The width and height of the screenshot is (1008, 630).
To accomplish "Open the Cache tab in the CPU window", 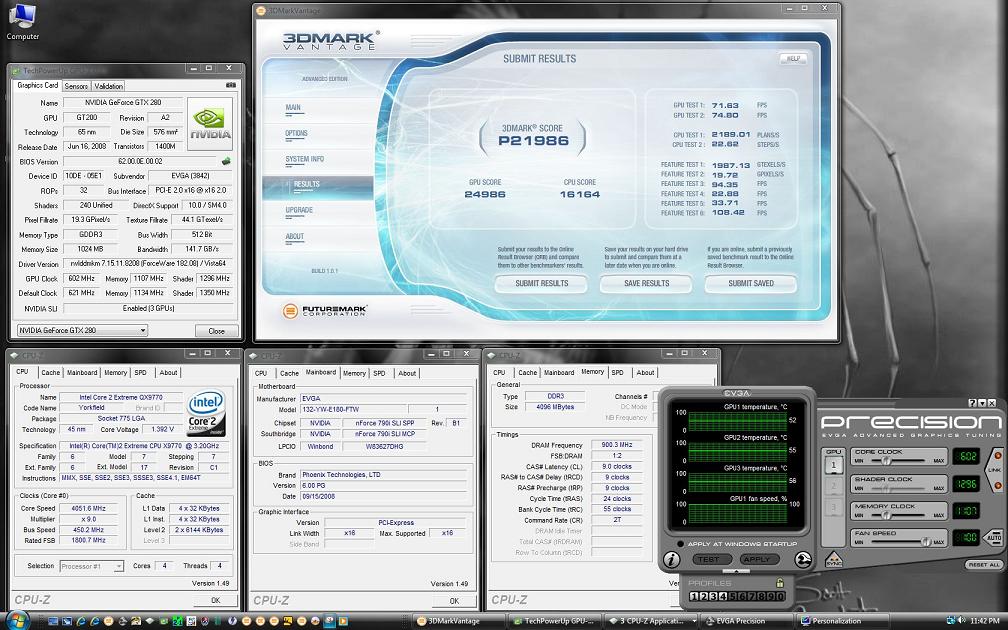I will [50, 372].
